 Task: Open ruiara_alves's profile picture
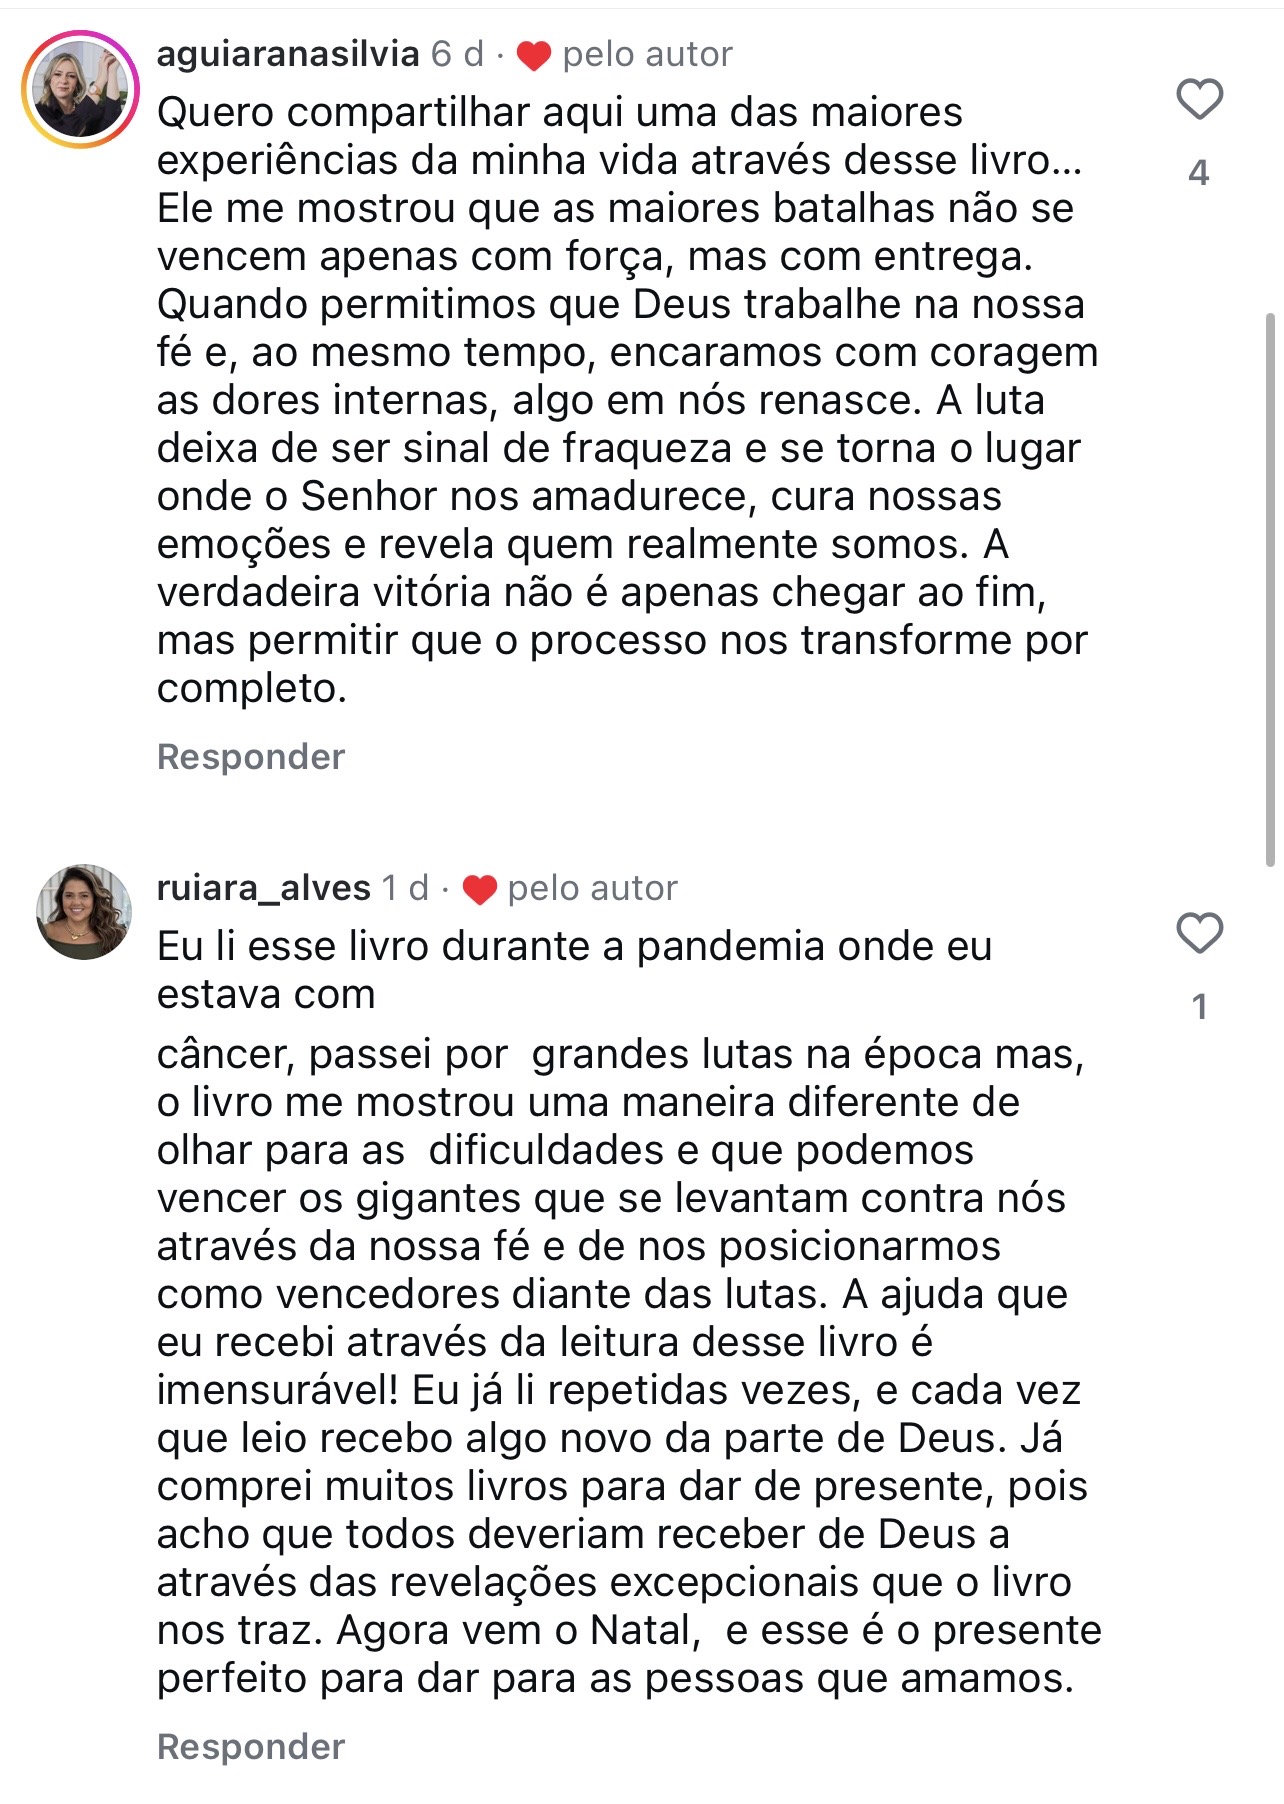pos(84,912)
